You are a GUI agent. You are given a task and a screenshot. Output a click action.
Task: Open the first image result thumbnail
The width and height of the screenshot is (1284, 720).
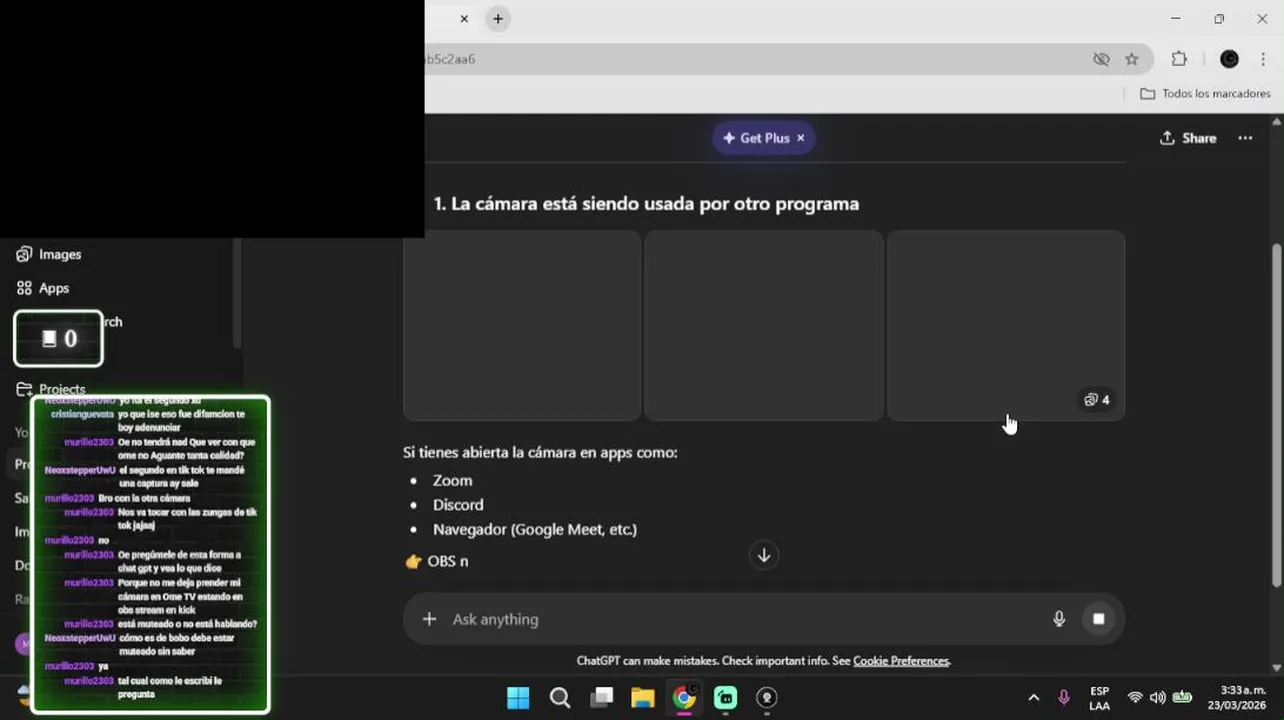(x=522, y=325)
